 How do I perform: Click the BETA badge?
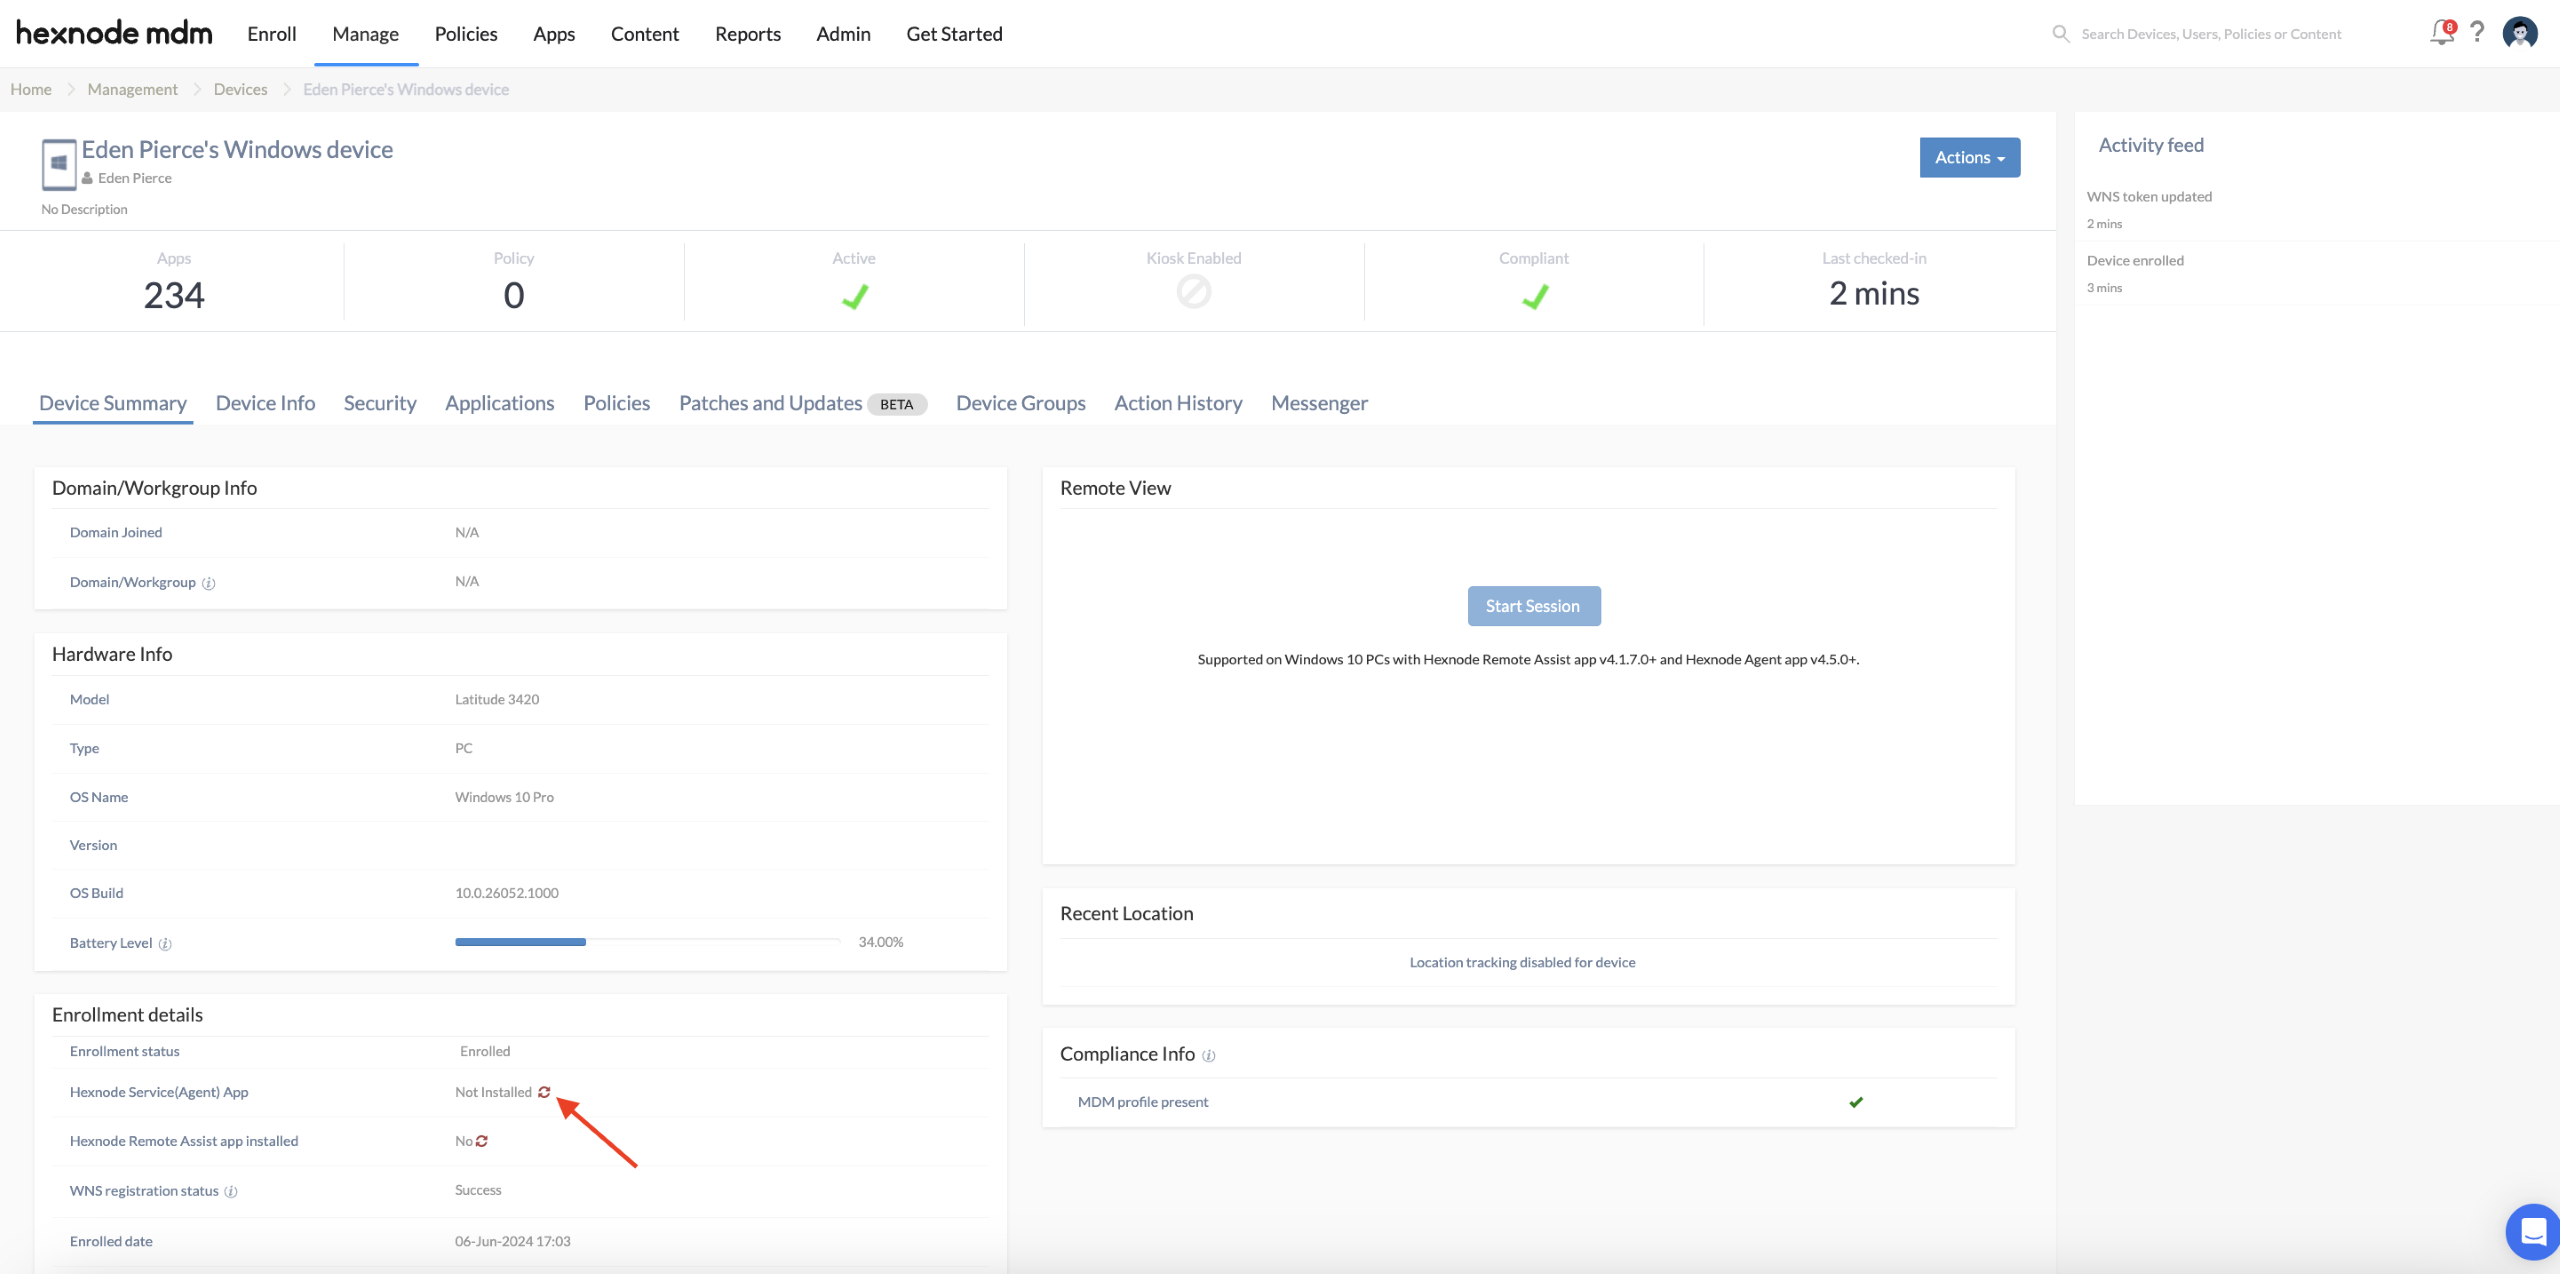pyautogui.click(x=897, y=404)
